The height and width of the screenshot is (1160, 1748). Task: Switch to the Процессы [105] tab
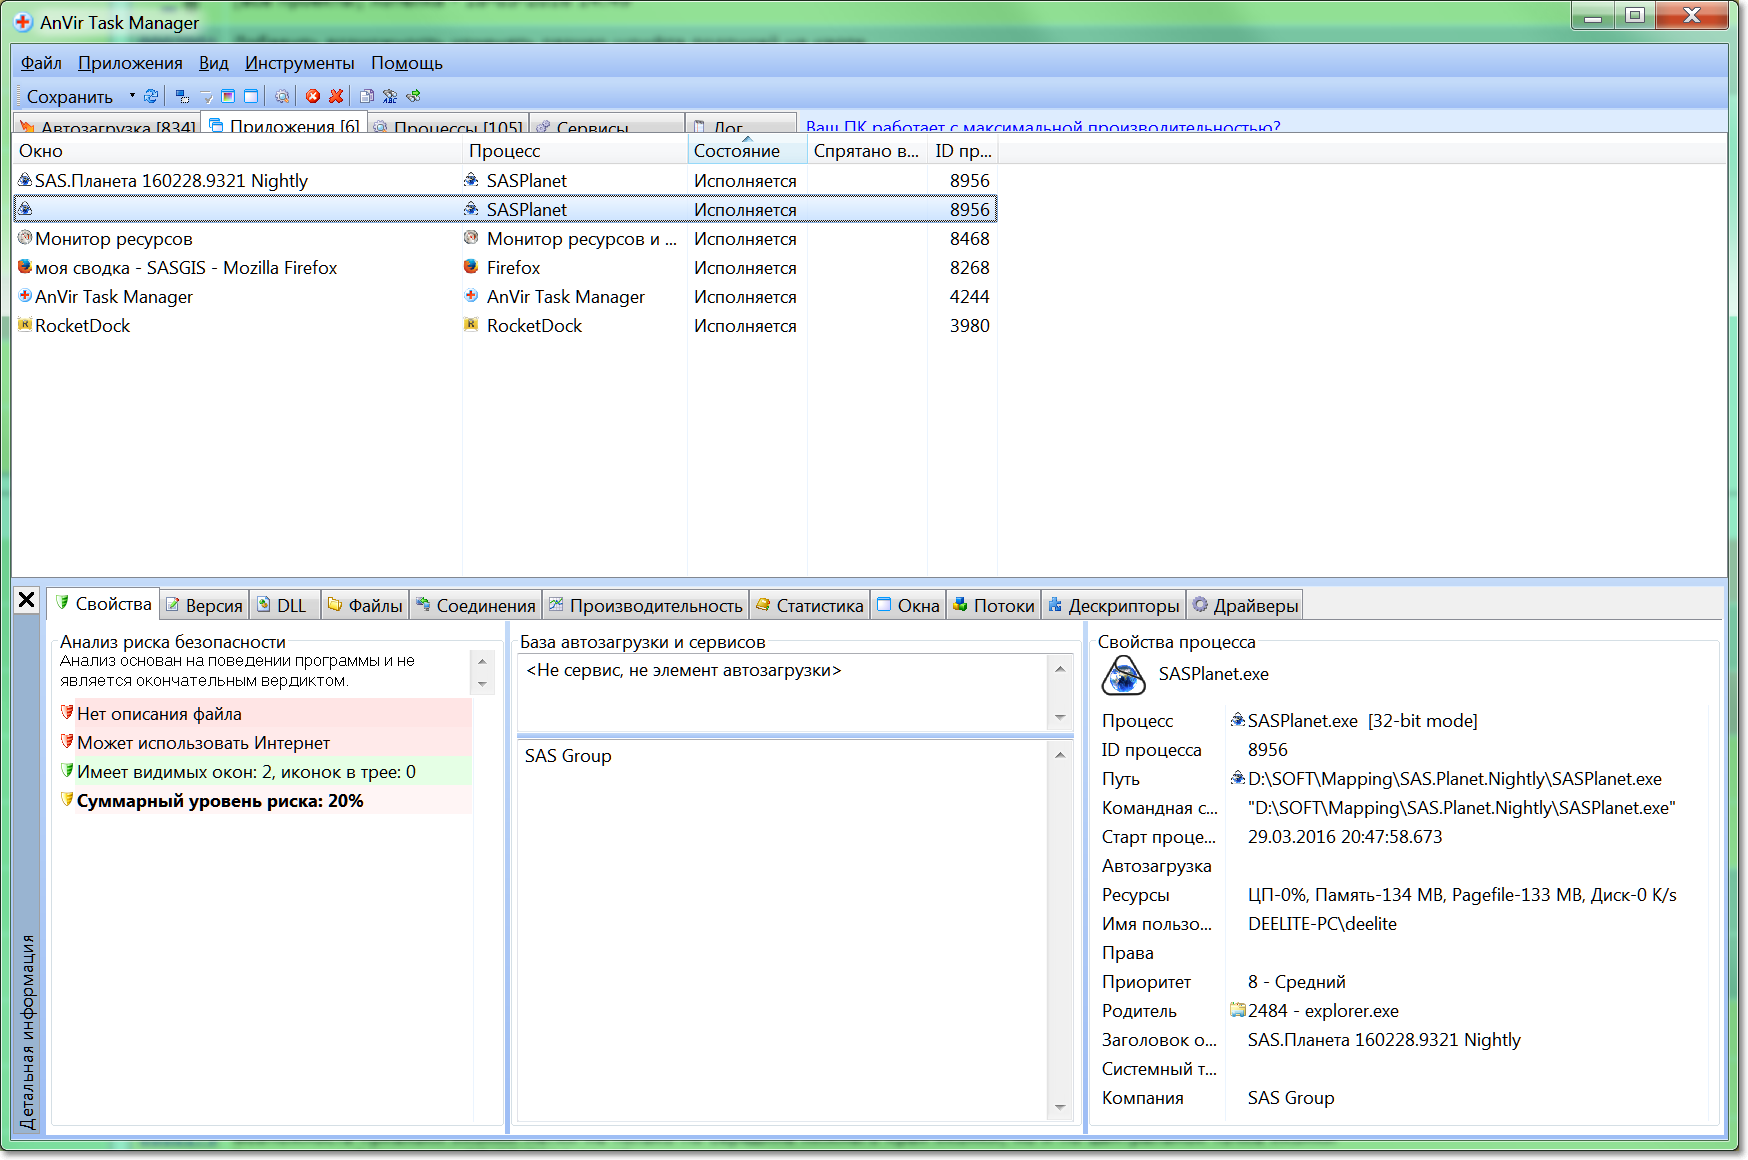point(450,127)
